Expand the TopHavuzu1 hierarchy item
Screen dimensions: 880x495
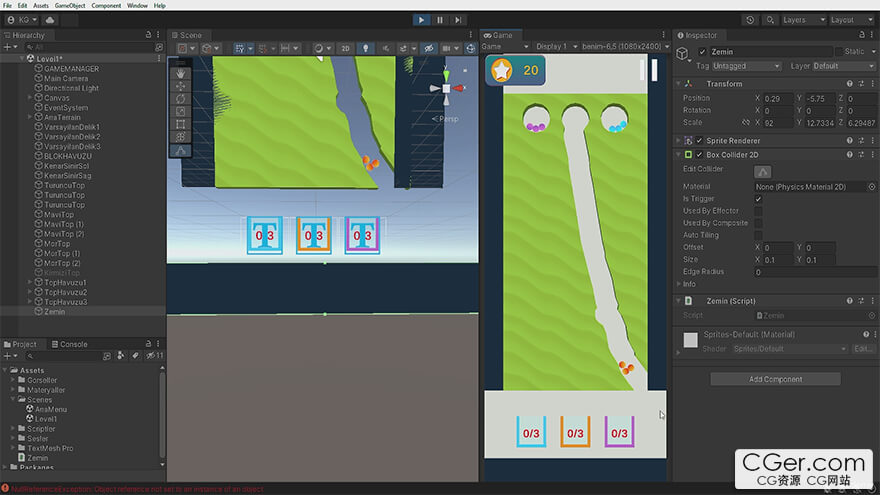point(30,282)
